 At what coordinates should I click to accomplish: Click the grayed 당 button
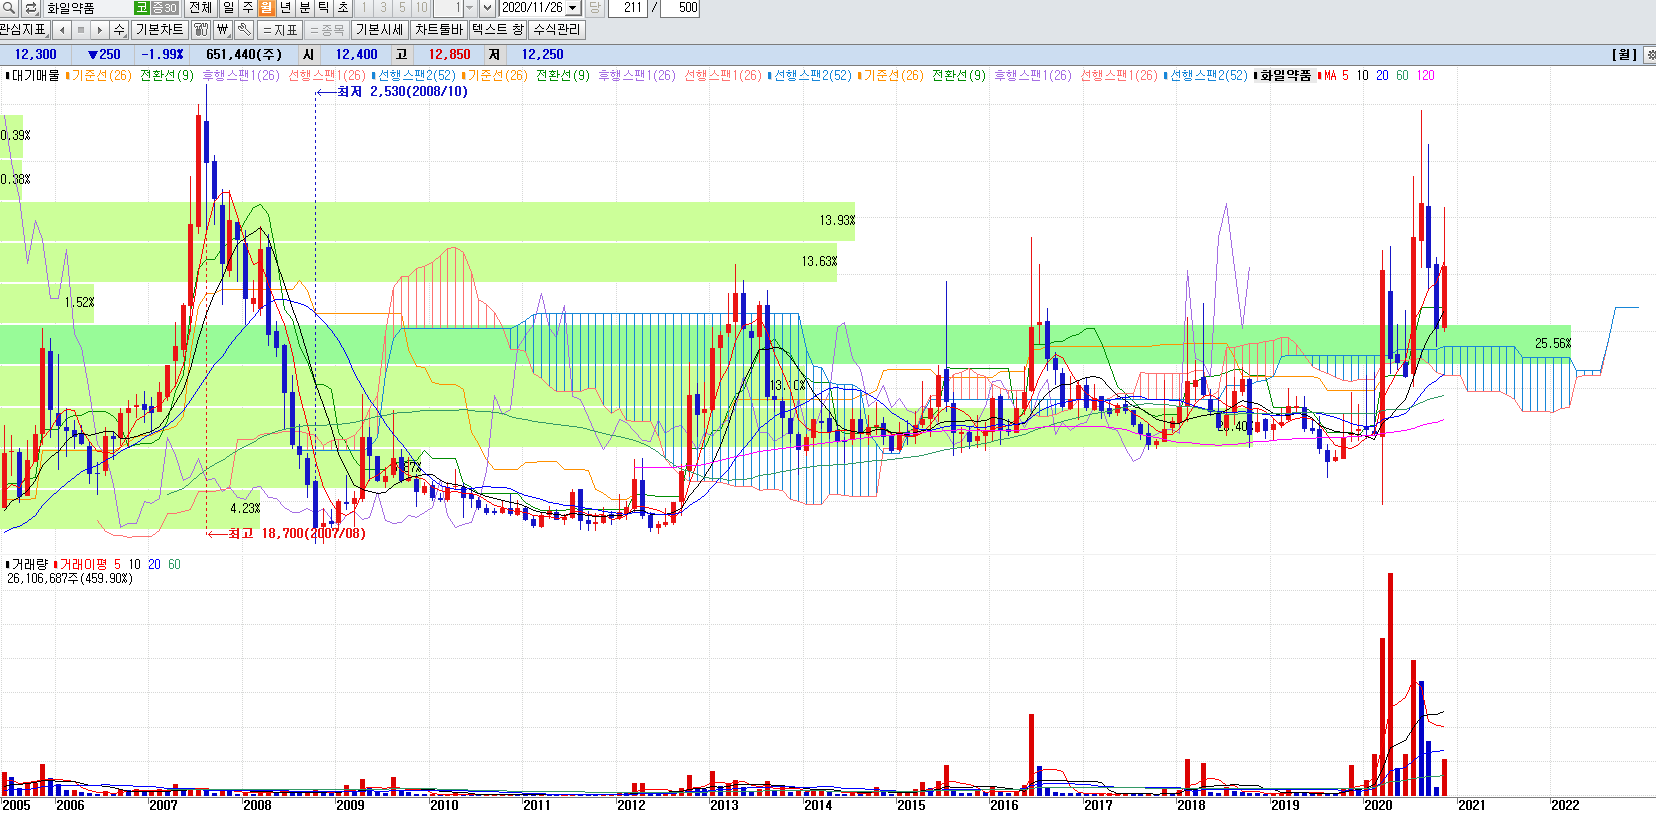coord(594,8)
